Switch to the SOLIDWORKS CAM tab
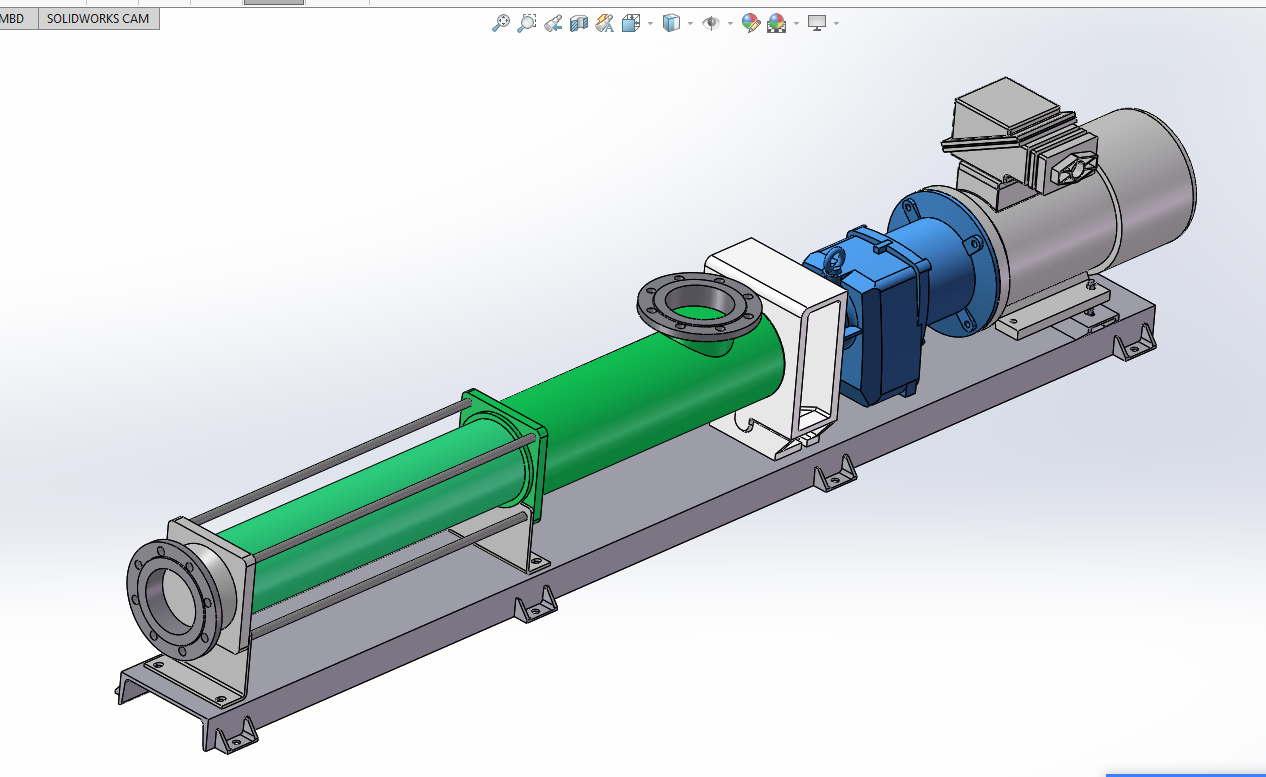This screenshot has height=777, width=1266. click(98, 19)
